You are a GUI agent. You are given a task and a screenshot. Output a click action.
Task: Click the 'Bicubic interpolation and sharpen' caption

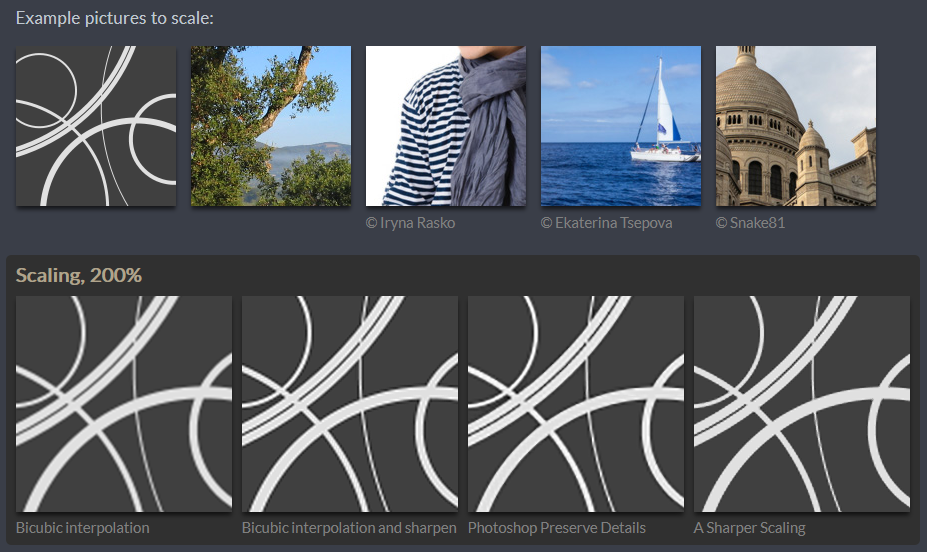[x=349, y=528]
